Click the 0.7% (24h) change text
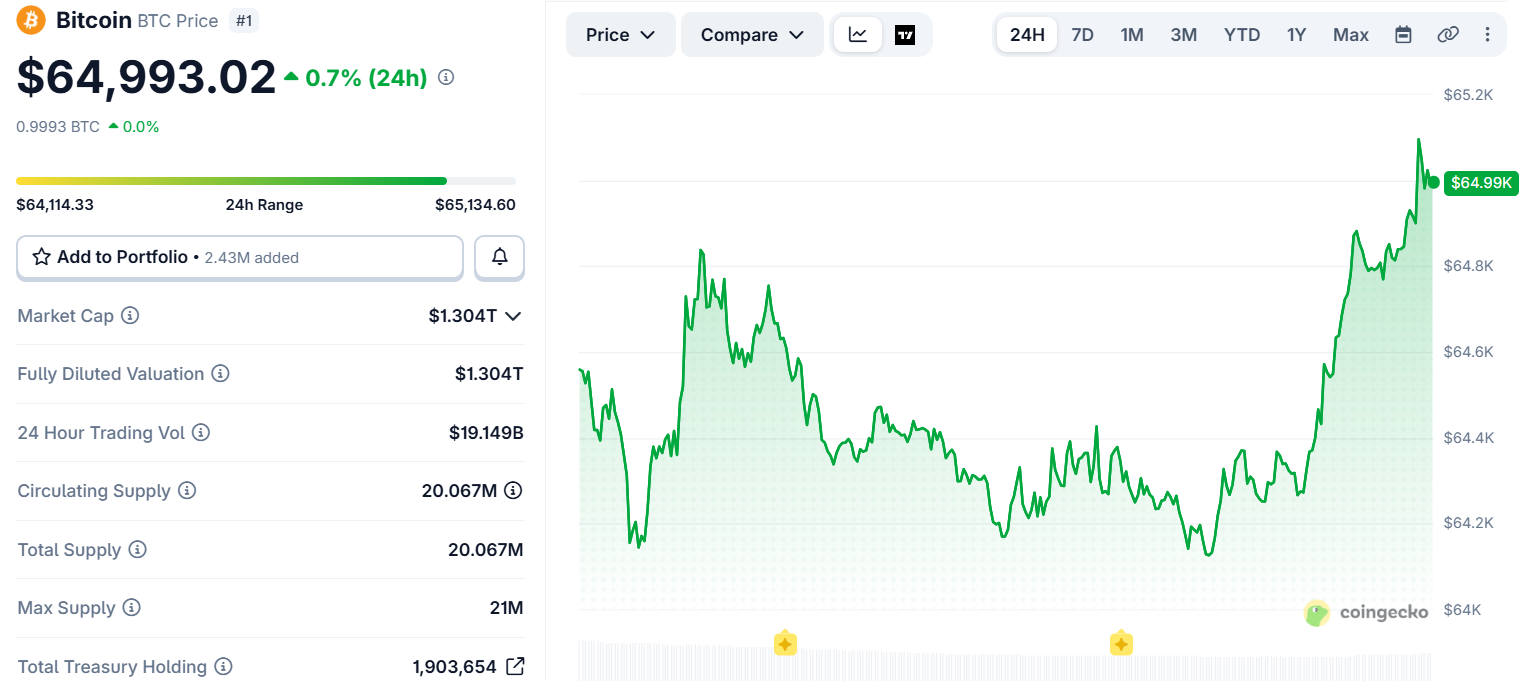1522x681 pixels. tap(366, 77)
